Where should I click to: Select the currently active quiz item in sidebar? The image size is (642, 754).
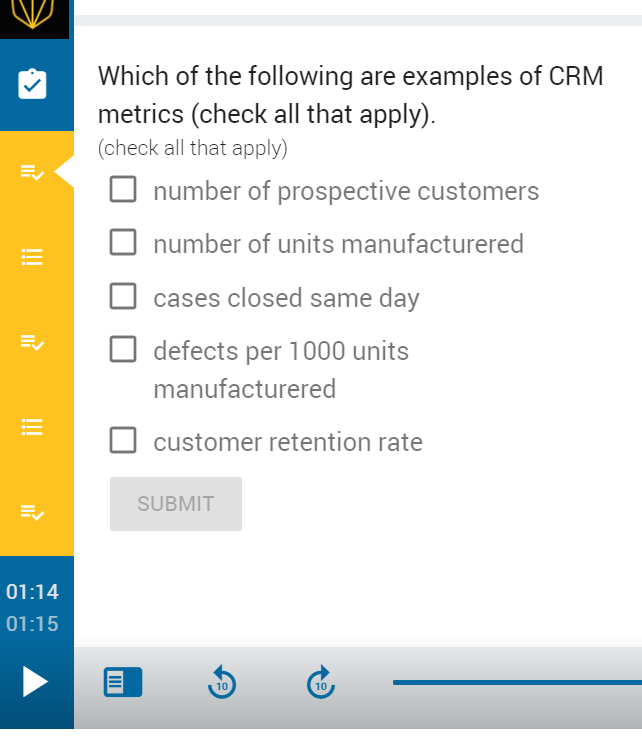click(x=33, y=172)
